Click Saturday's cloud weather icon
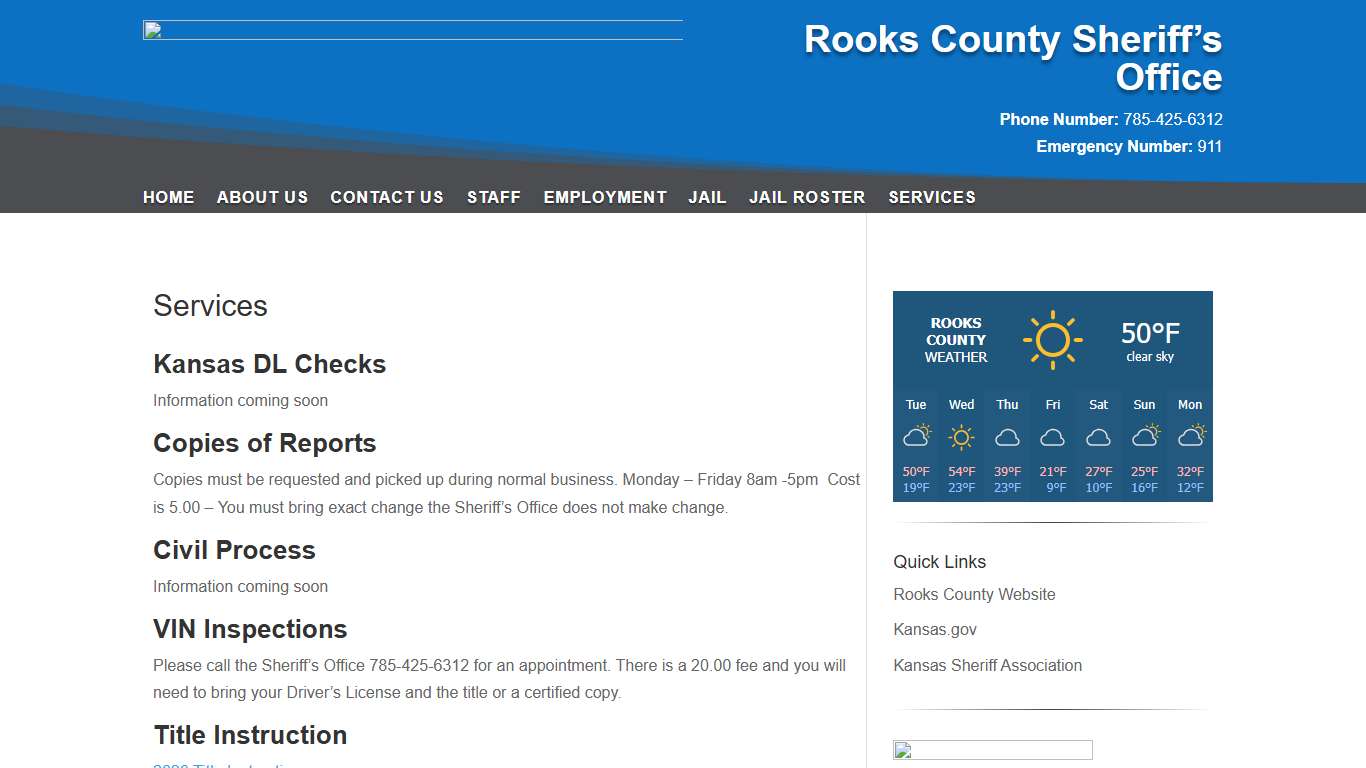1366x768 pixels. 1098,437
